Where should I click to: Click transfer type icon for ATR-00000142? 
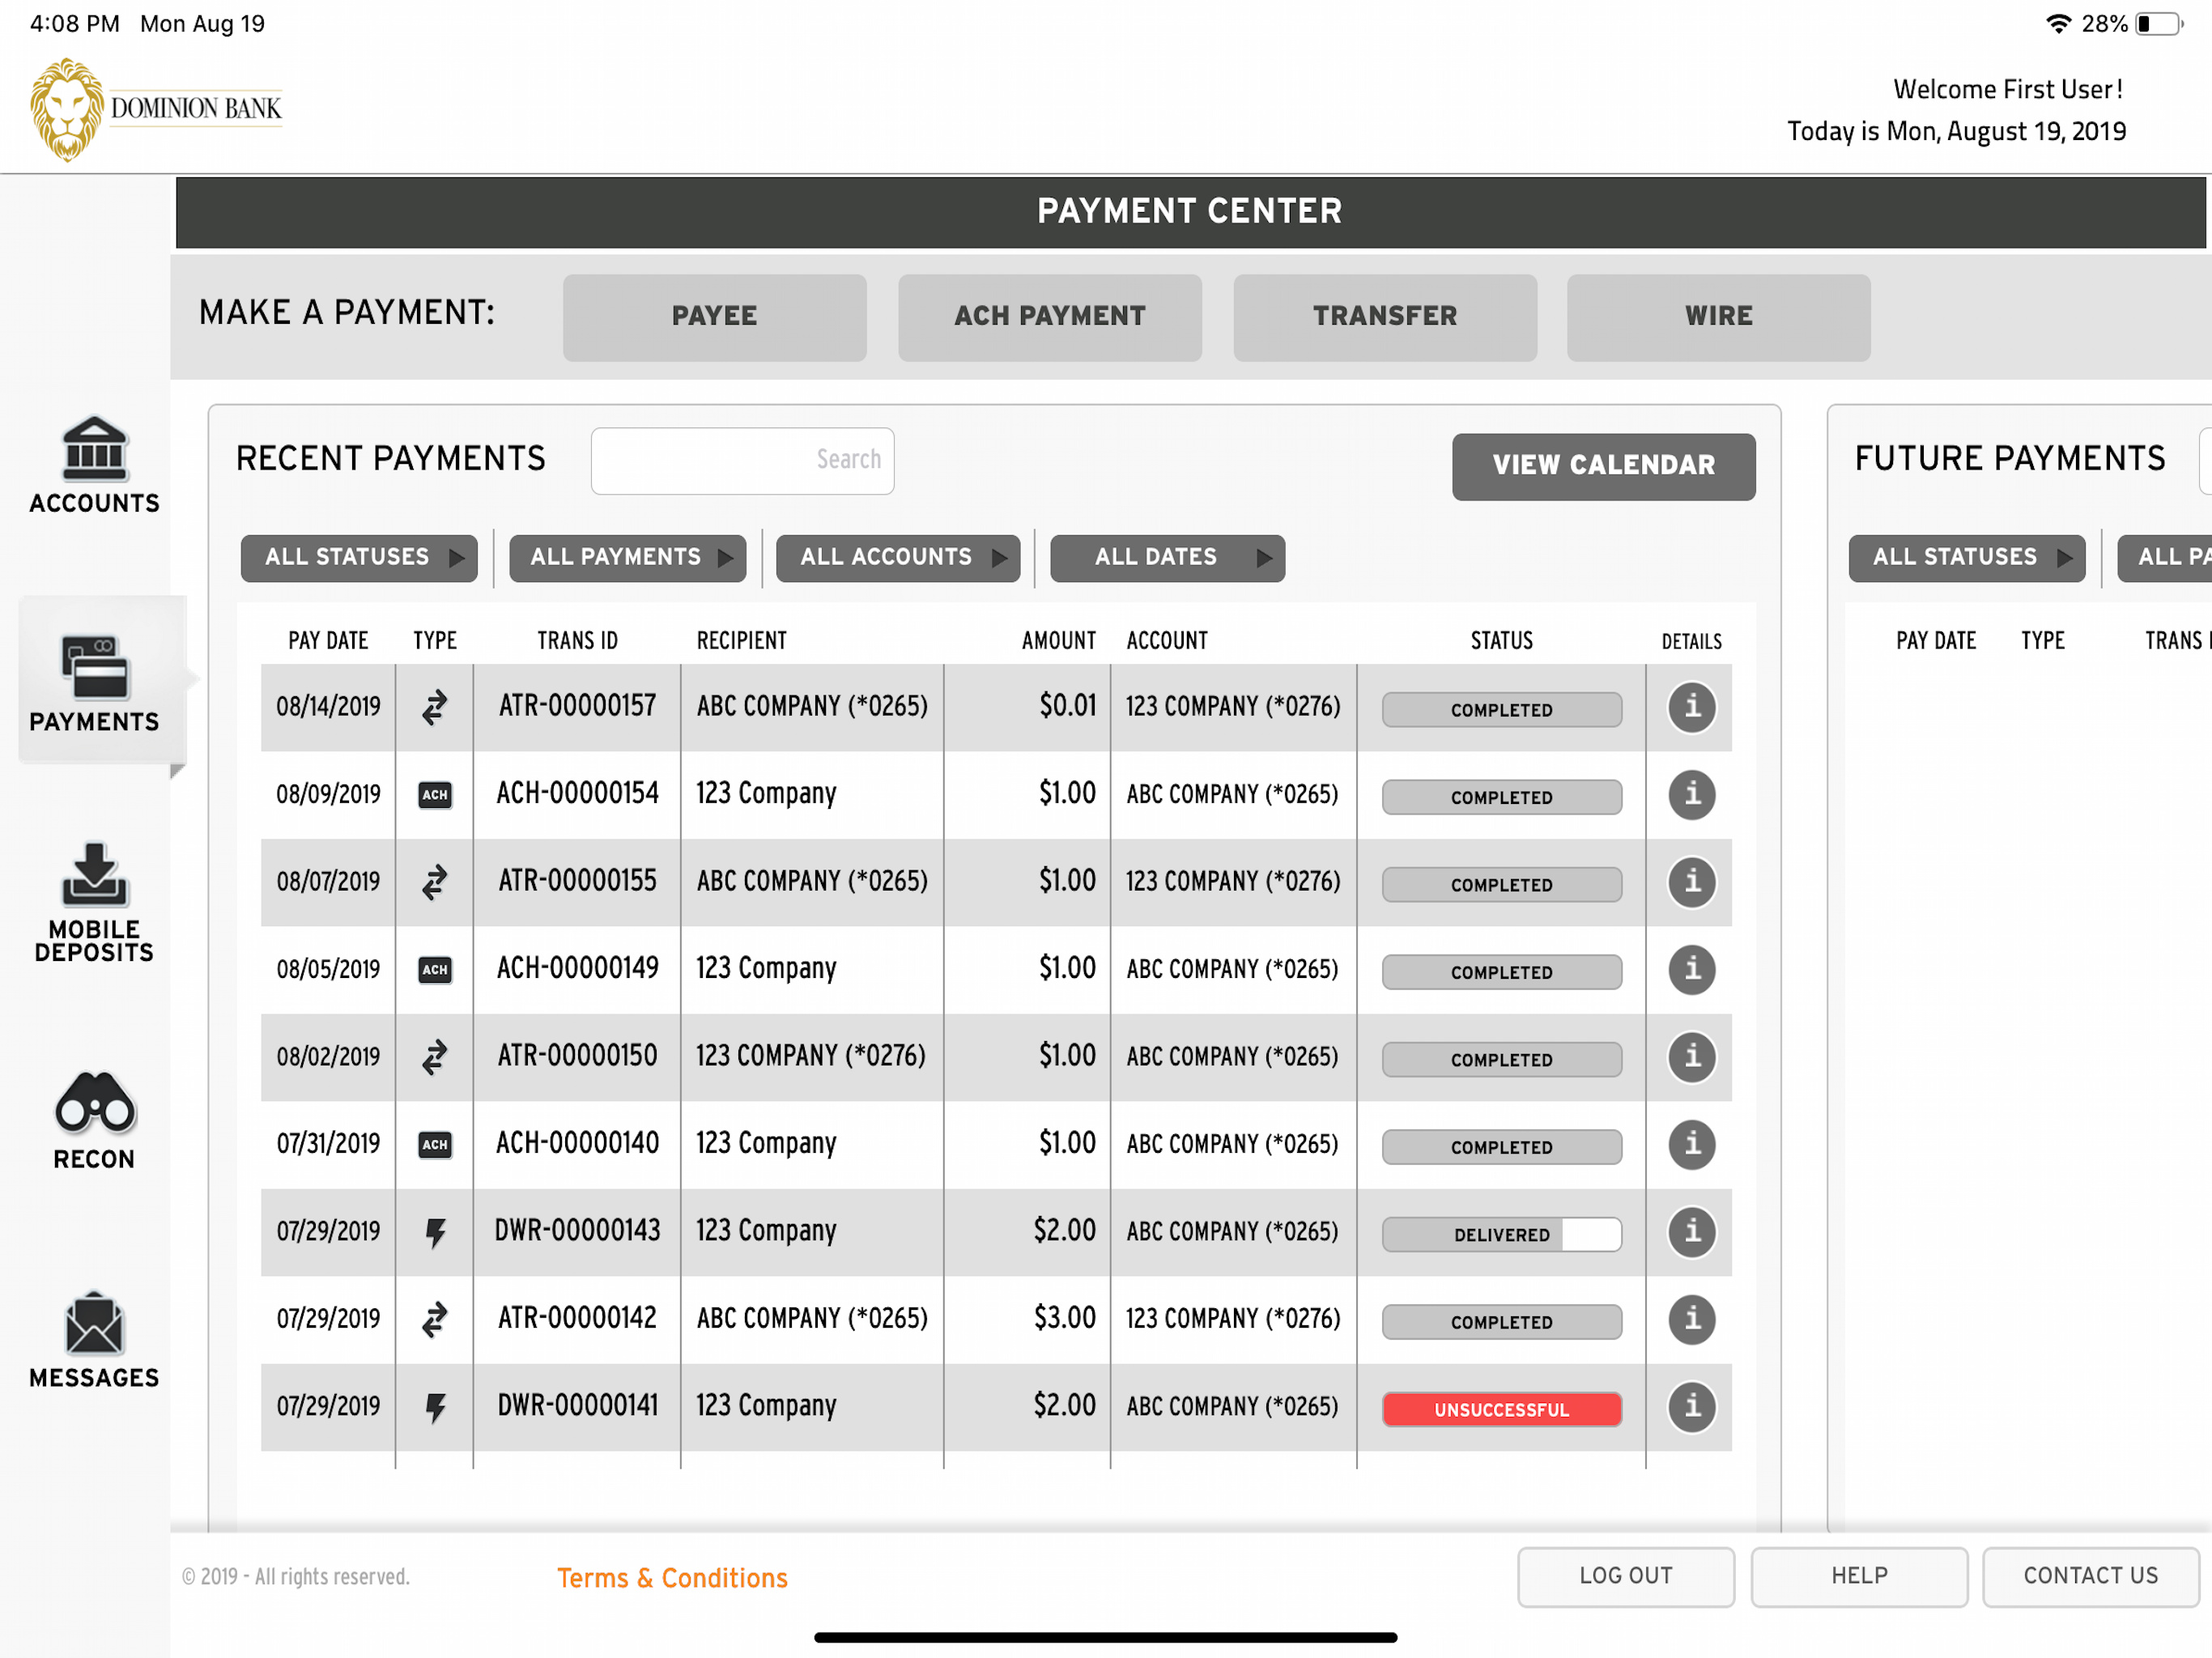coord(434,1320)
